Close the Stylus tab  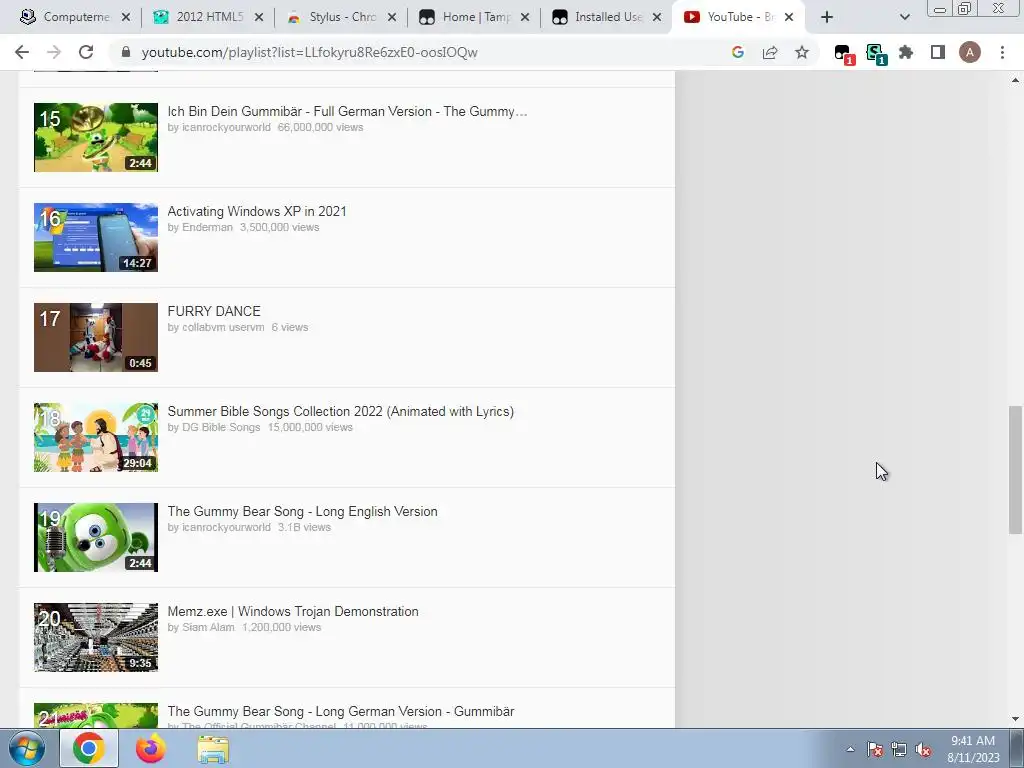coord(392,17)
